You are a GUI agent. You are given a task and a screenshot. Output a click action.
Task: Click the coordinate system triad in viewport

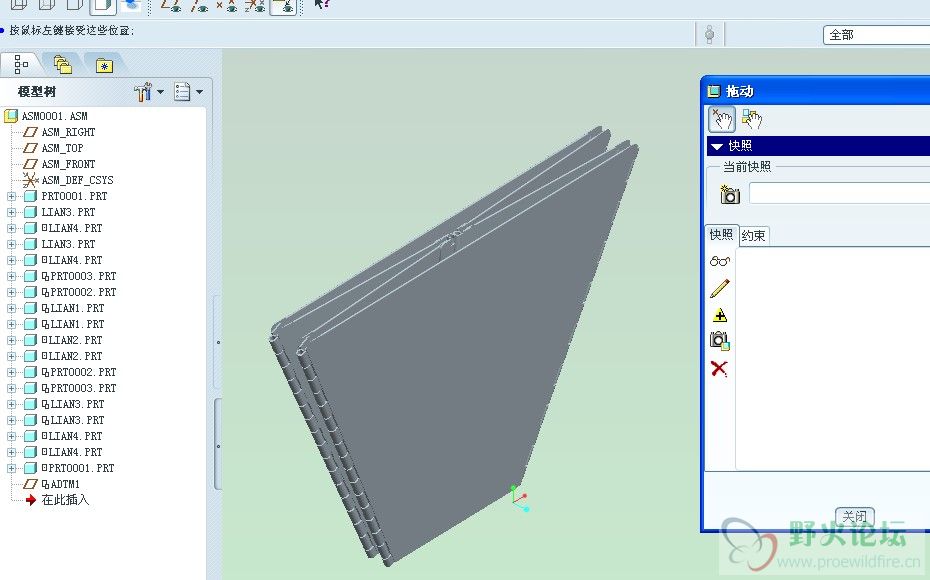click(x=519, y=499)
